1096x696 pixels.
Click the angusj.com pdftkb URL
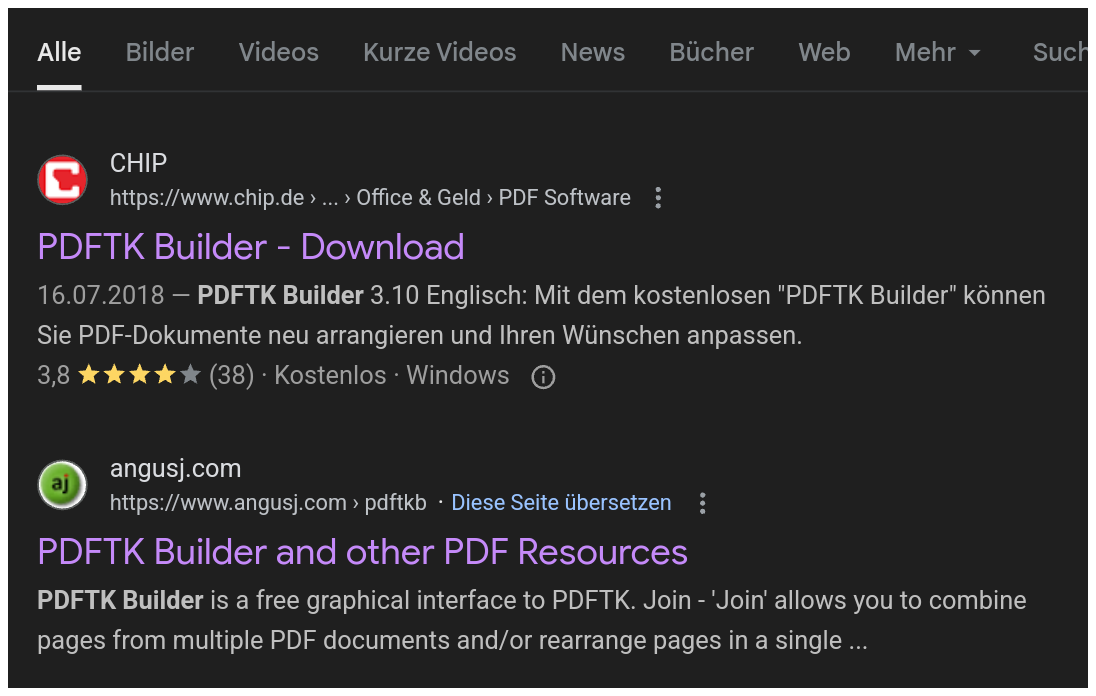(268, 502)
